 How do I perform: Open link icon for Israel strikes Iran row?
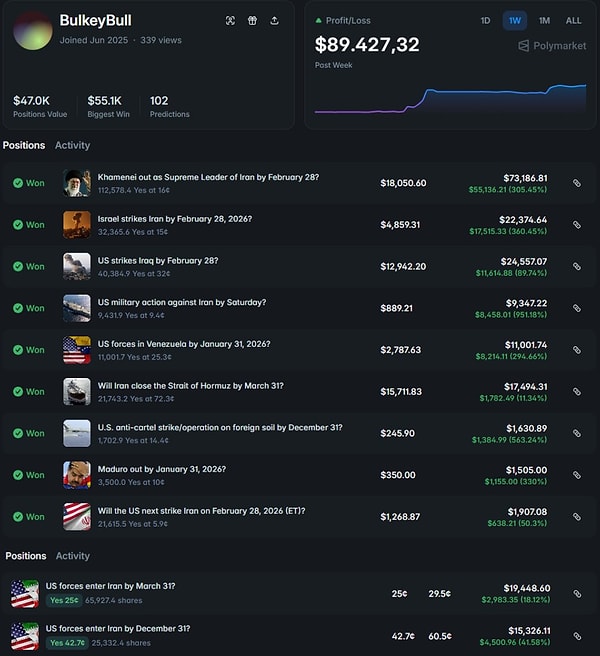coord(577,225)
